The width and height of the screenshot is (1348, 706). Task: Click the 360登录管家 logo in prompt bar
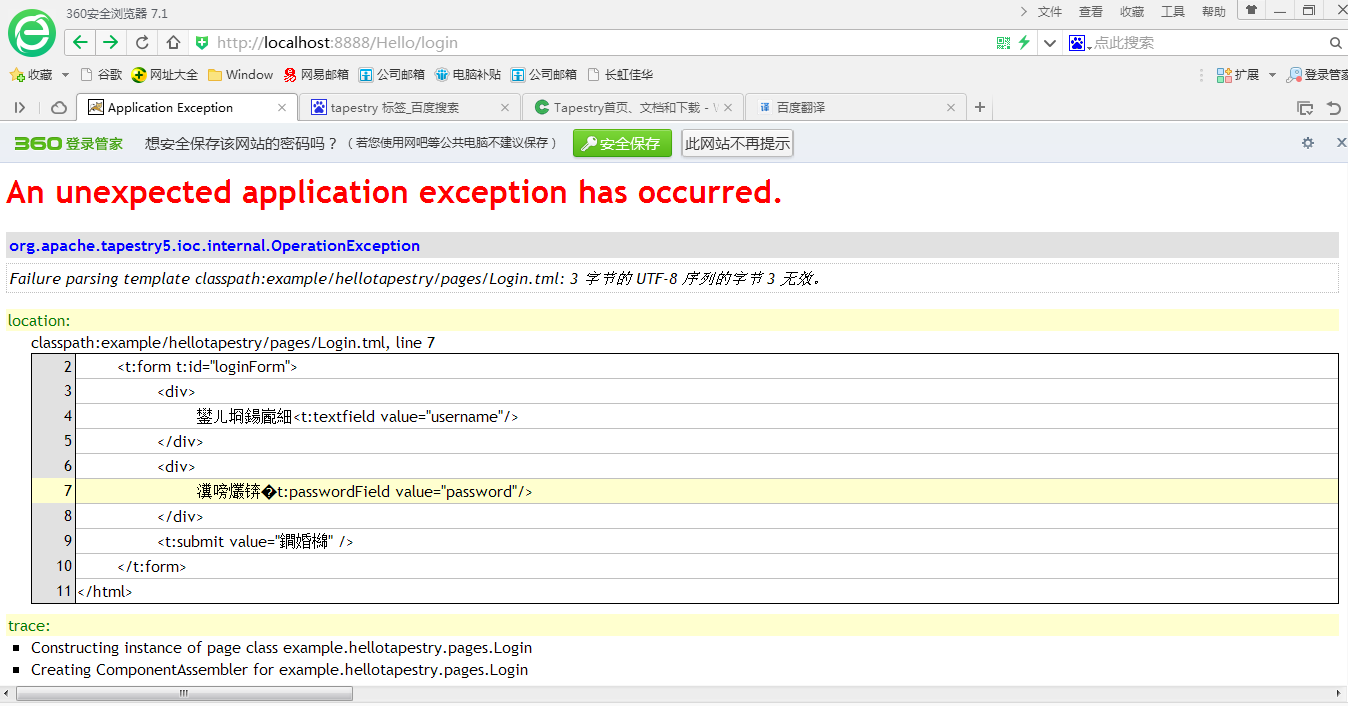click(69, 143)
